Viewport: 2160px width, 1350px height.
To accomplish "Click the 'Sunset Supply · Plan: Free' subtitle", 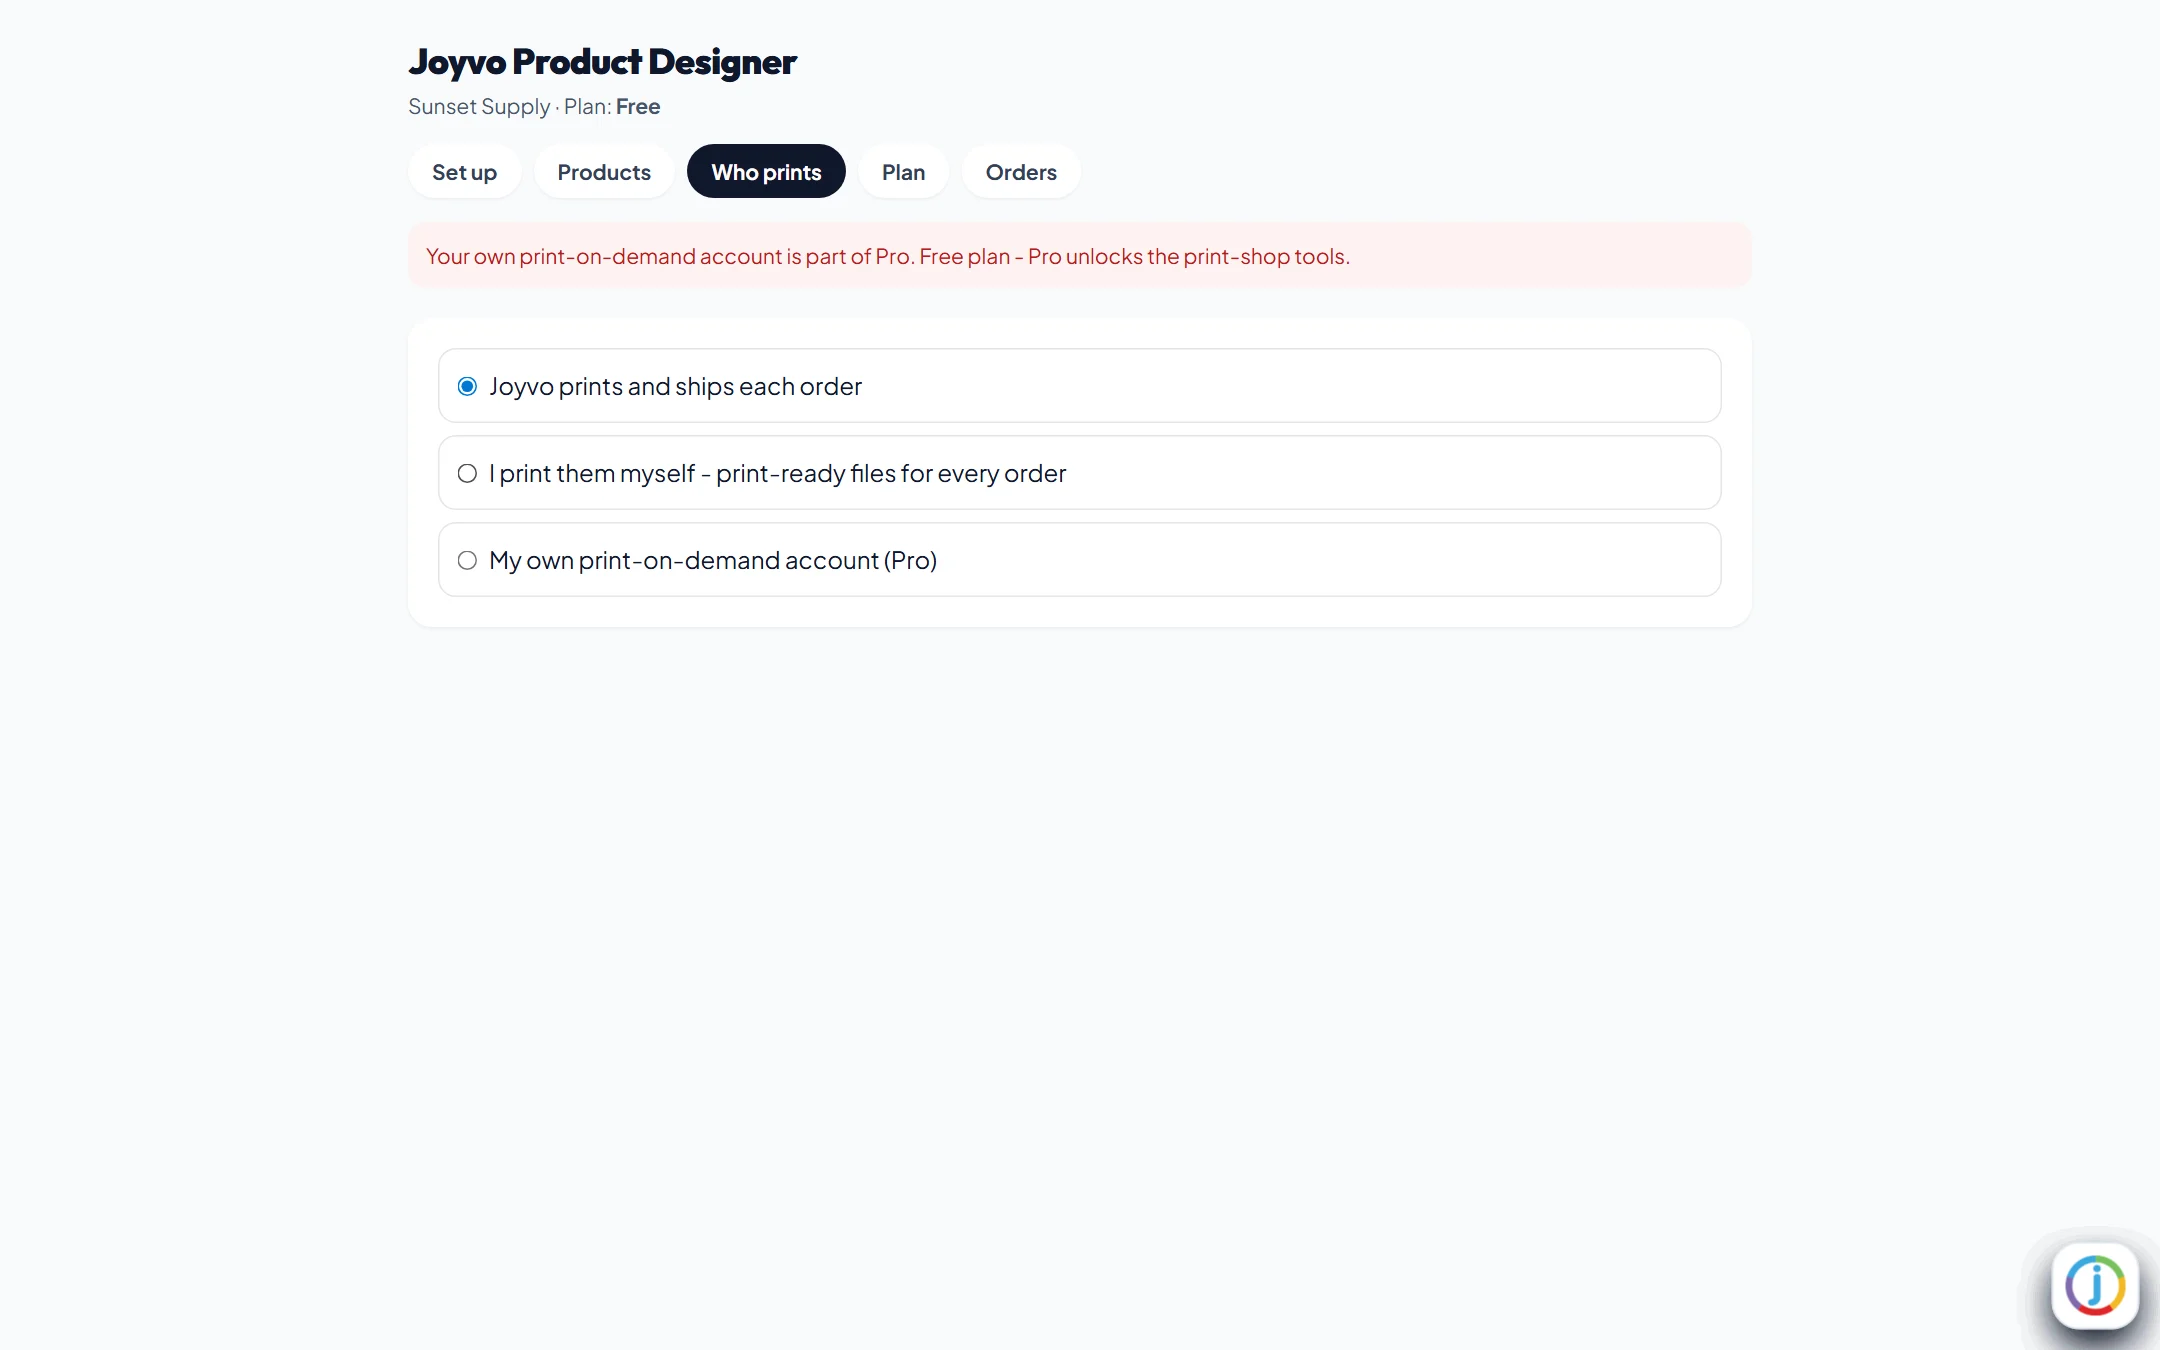I will 534,107.
